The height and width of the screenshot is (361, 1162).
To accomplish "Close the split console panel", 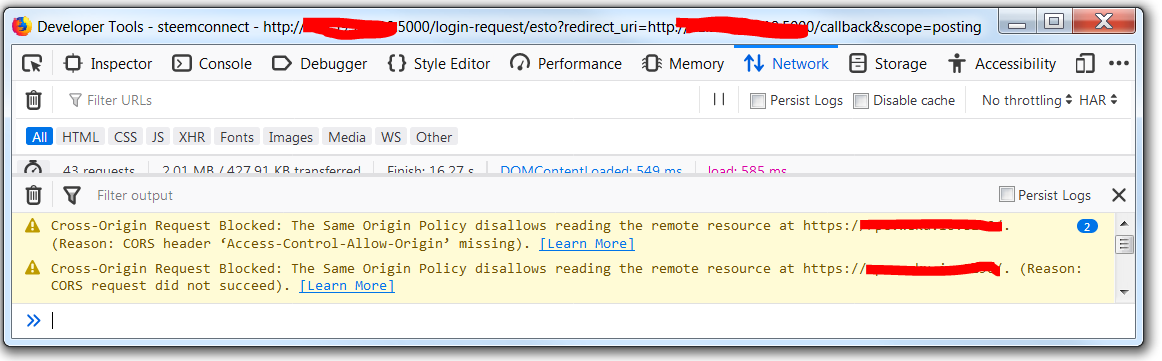I will point(1119,195).
